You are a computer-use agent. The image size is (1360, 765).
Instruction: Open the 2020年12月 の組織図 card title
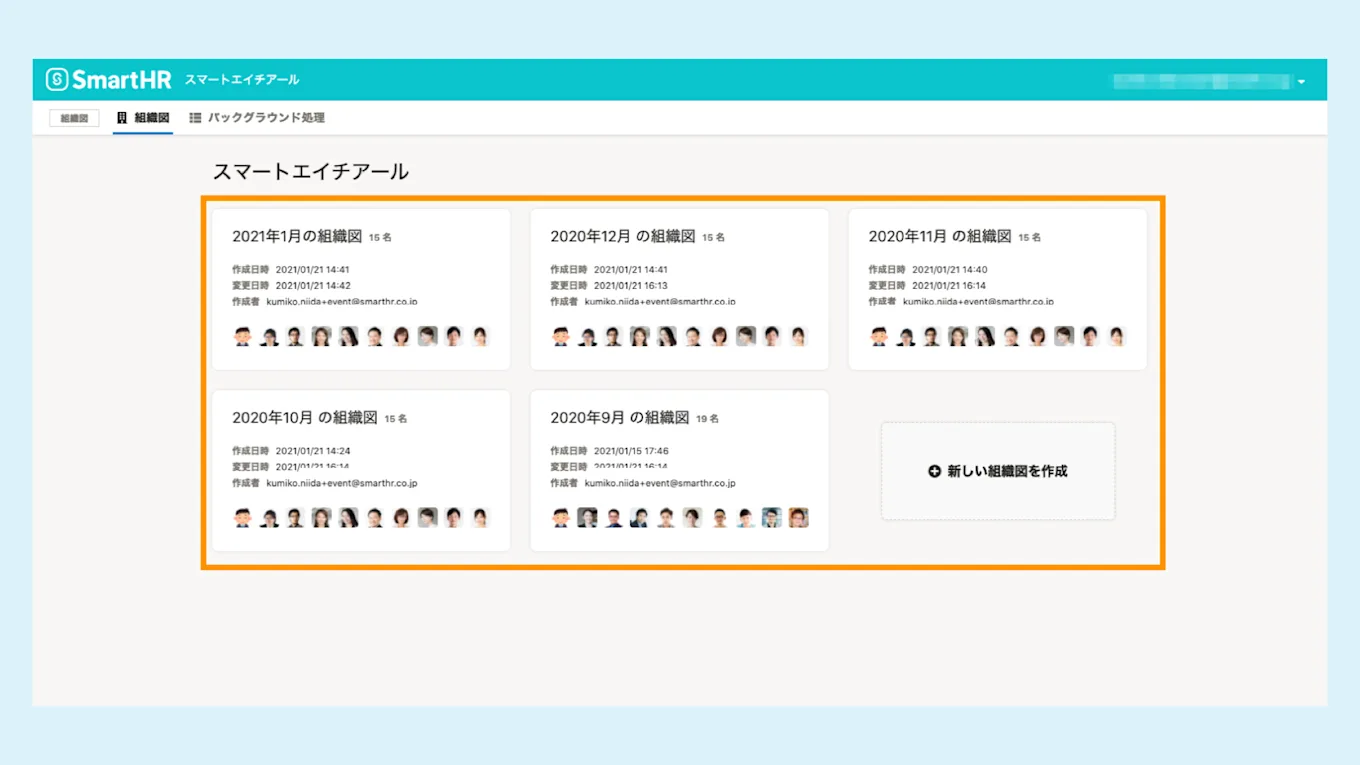(x=622, y=237)
